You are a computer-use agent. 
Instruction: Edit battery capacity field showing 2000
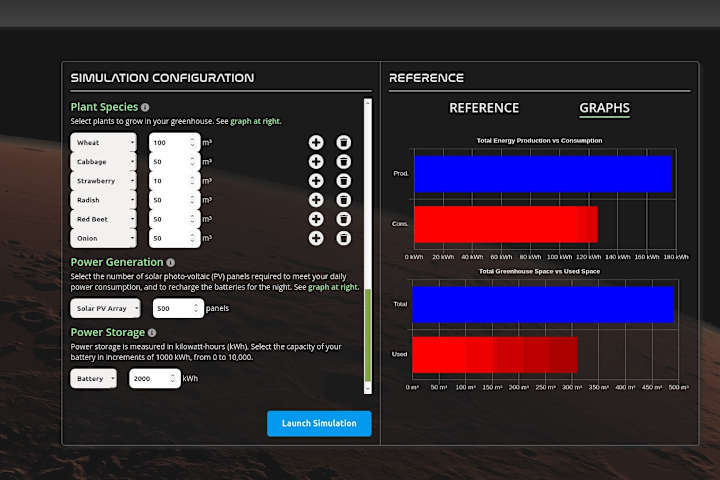point(155,378)
